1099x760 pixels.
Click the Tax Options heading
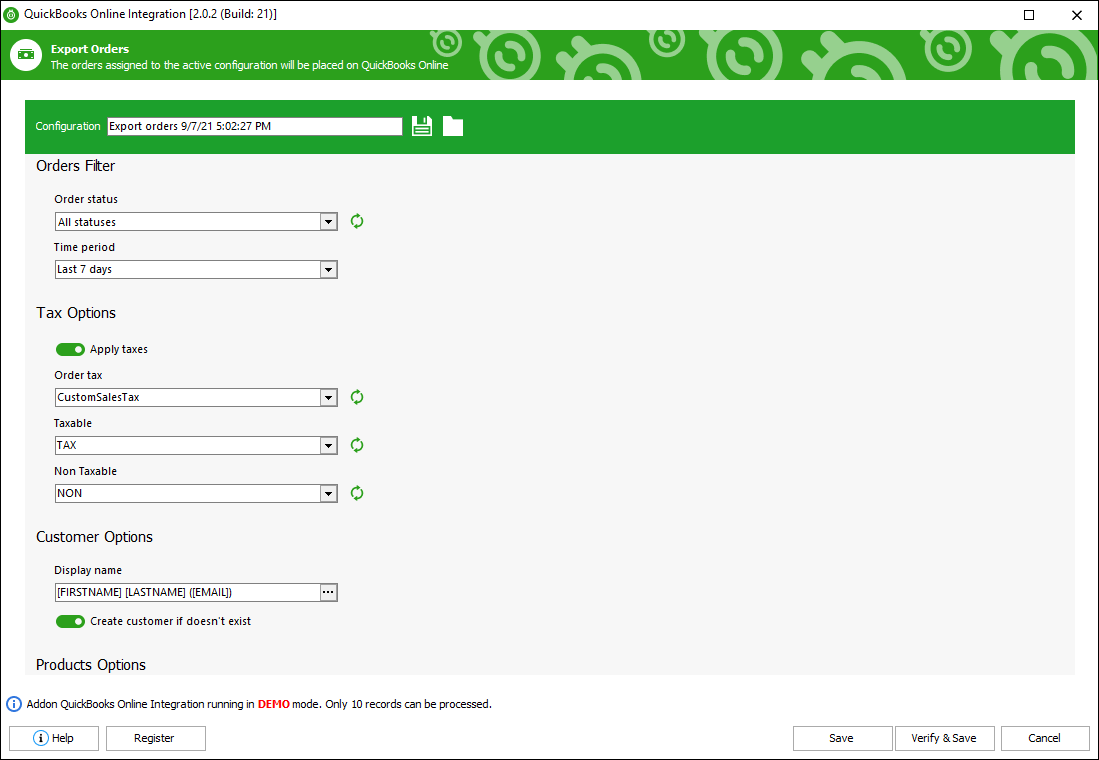click(x=76, y=313)
